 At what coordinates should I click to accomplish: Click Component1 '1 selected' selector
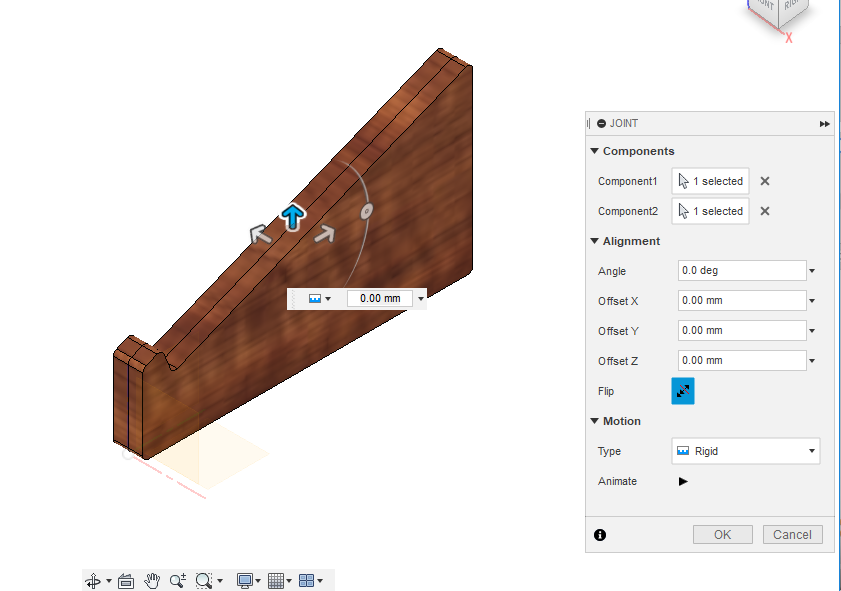pos(710,181)
